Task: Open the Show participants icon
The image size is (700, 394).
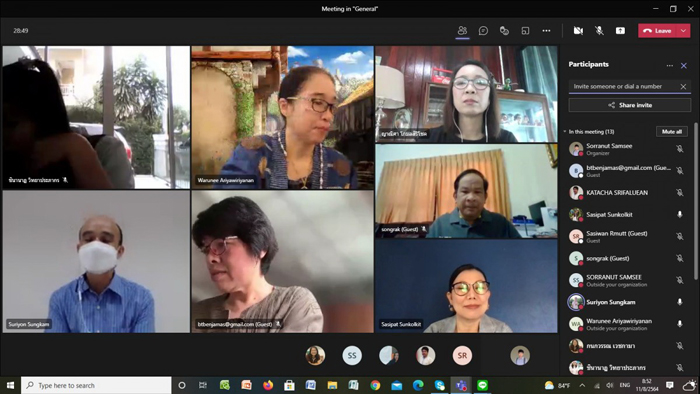Action: (462, 31)
